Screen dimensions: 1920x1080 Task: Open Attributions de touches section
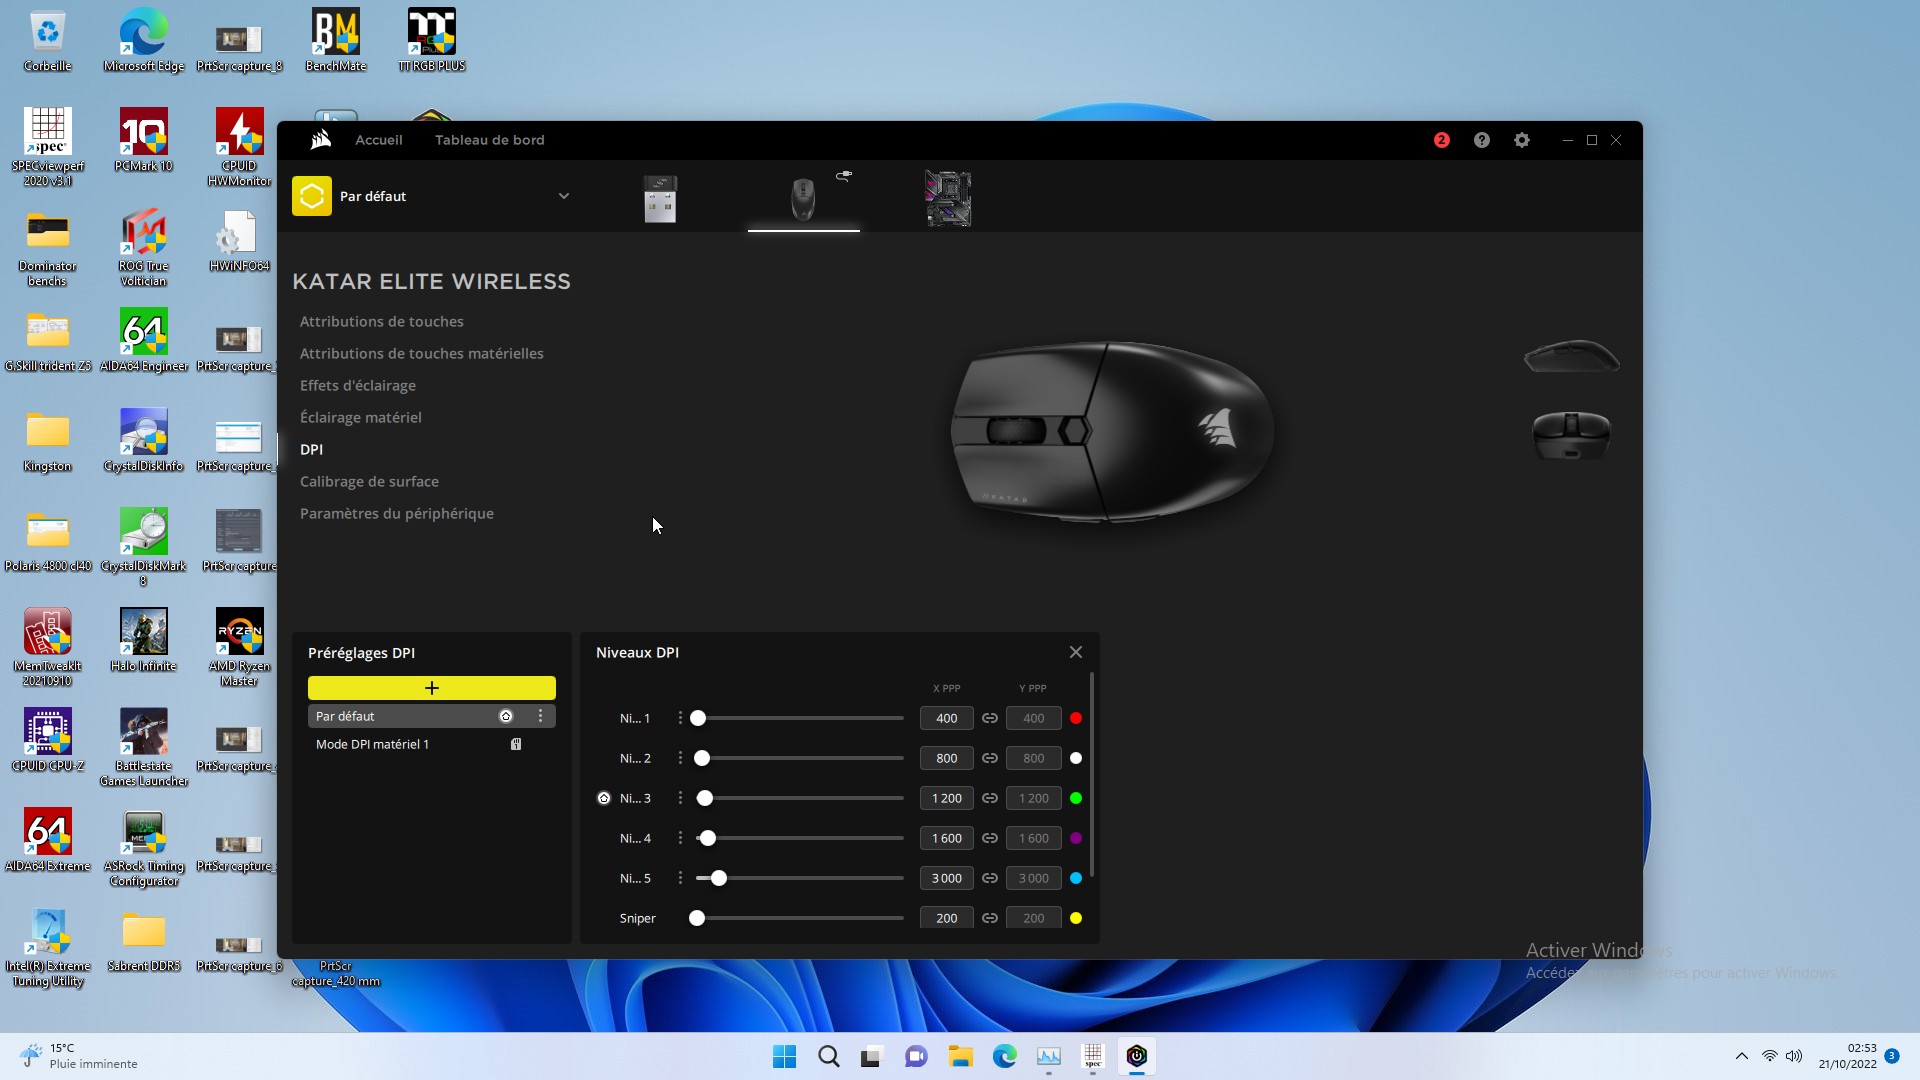coord(382,321)
